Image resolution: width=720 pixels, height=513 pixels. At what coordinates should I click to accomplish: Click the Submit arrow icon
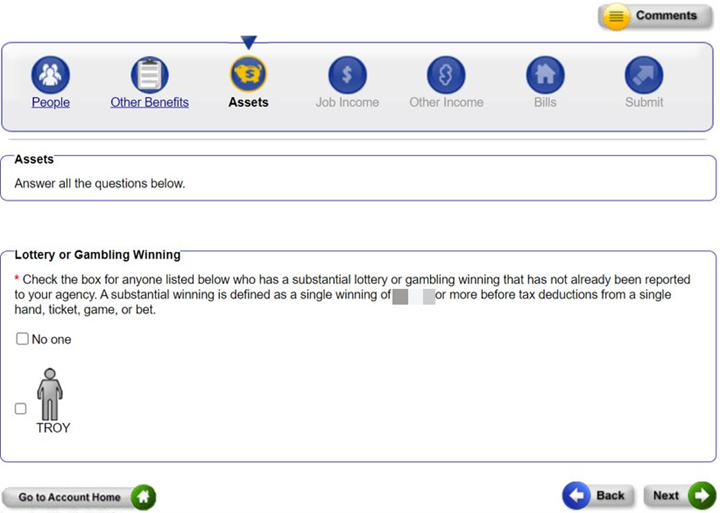644,74
